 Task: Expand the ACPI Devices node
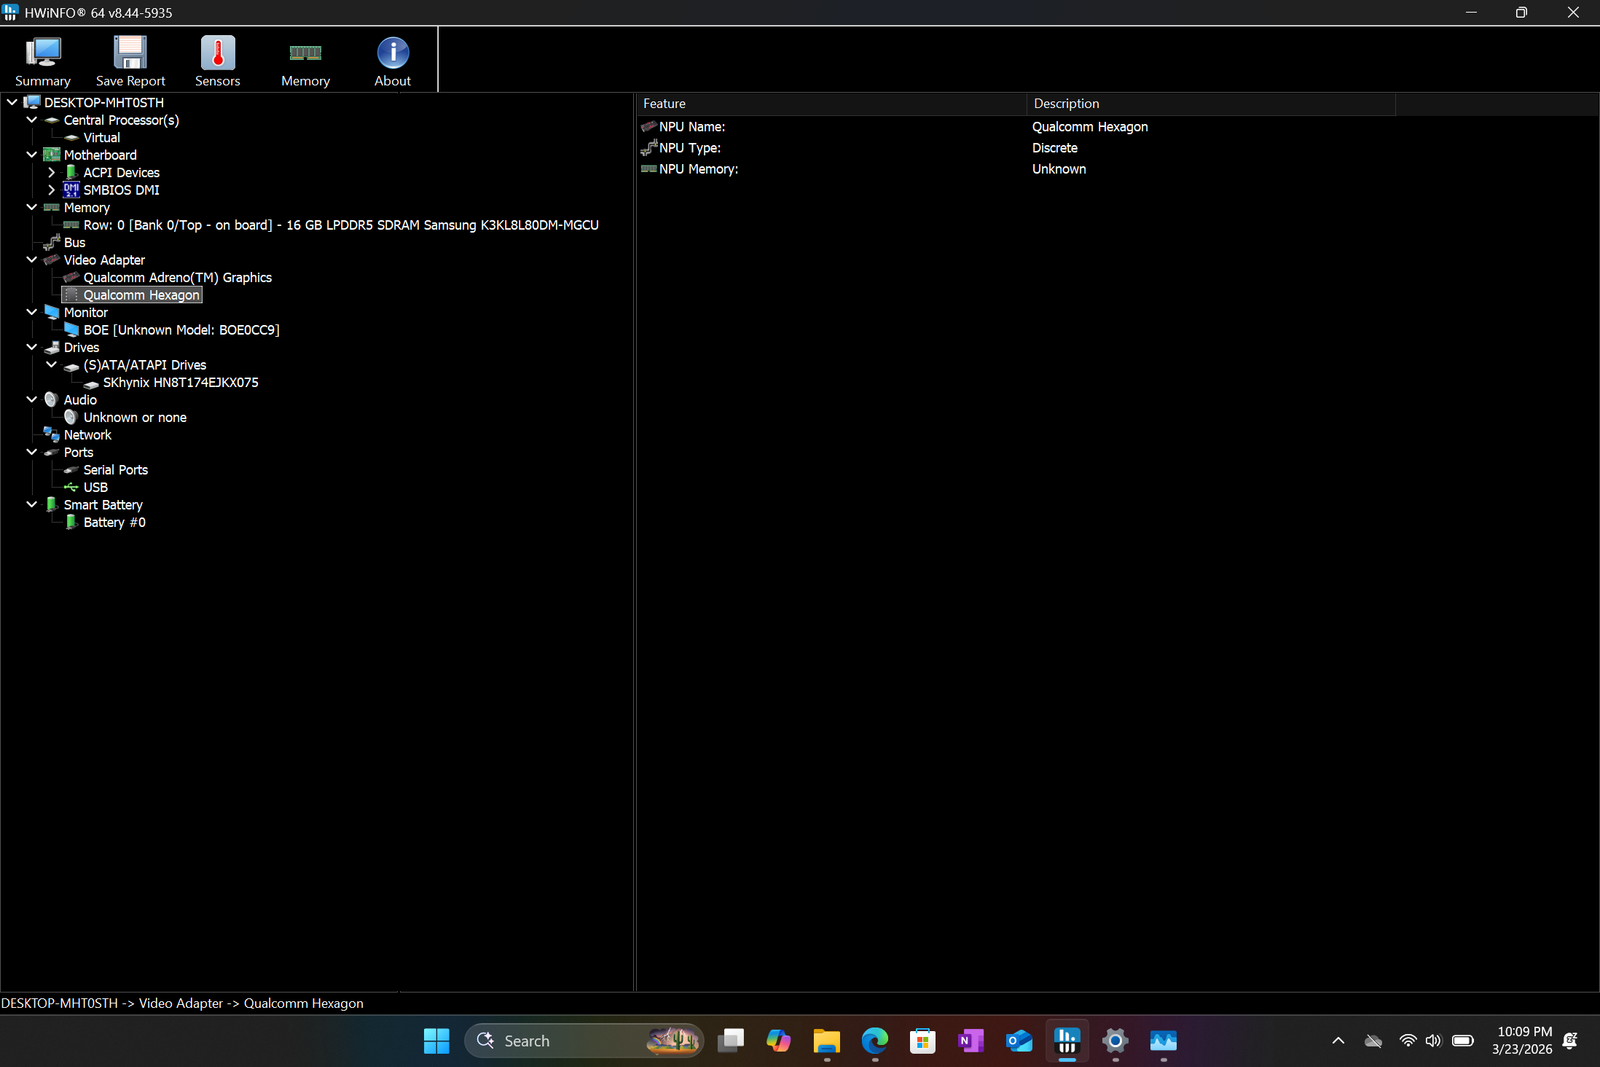pos(52,173)
